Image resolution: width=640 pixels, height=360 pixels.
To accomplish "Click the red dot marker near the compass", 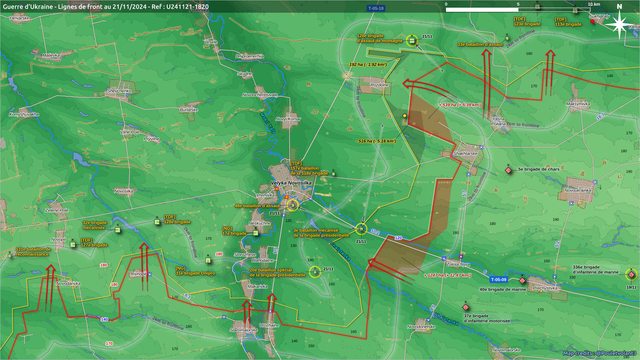I will (593, 21).
